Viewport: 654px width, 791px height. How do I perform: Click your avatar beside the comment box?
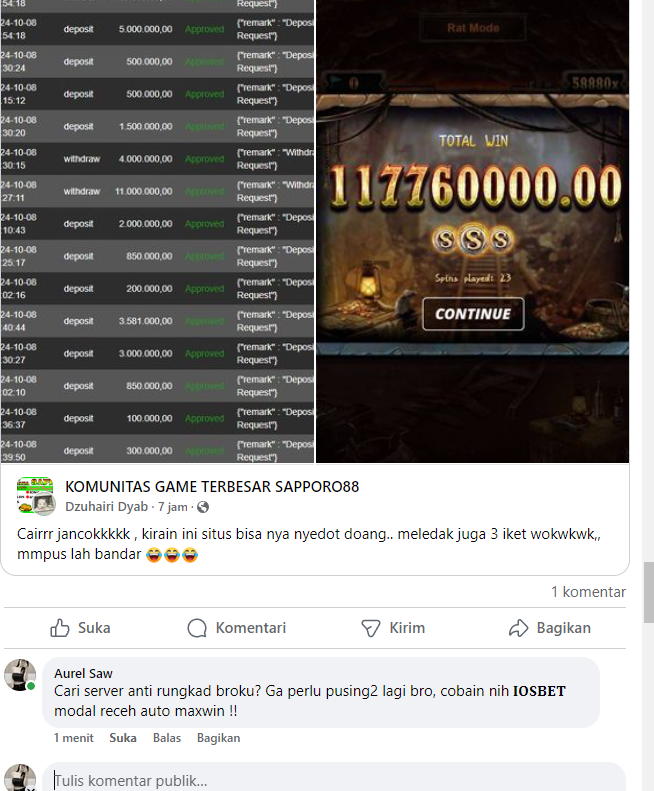(x=20, y=778)
